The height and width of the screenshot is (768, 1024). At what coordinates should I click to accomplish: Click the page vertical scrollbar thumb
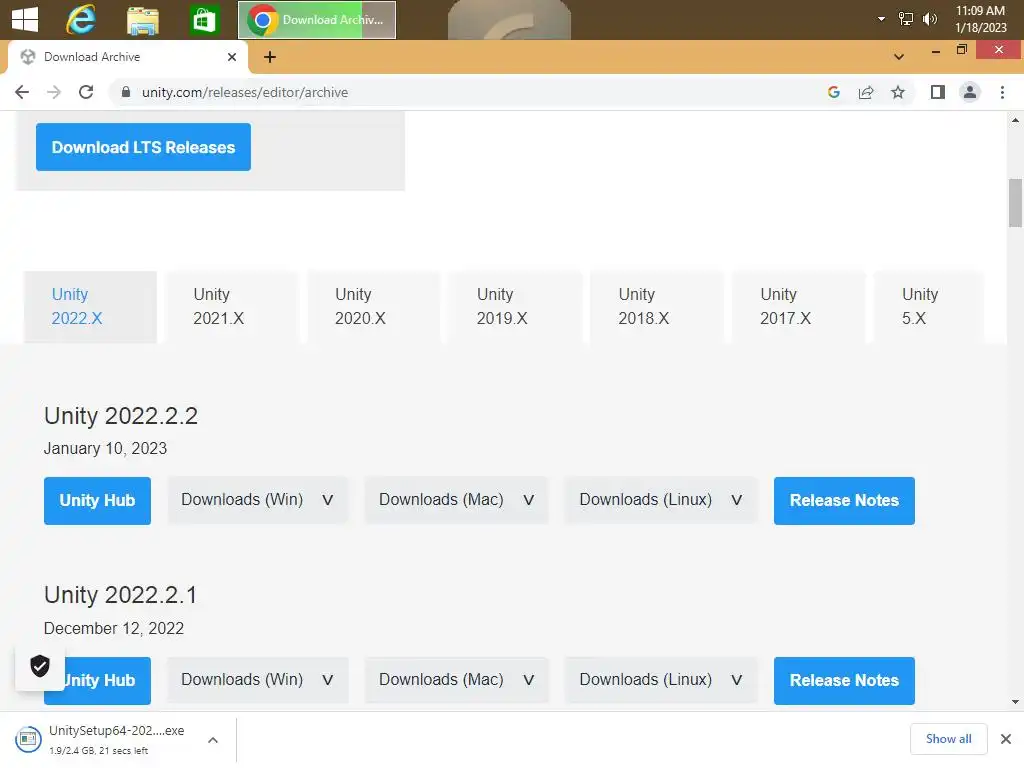[1015, 202]
